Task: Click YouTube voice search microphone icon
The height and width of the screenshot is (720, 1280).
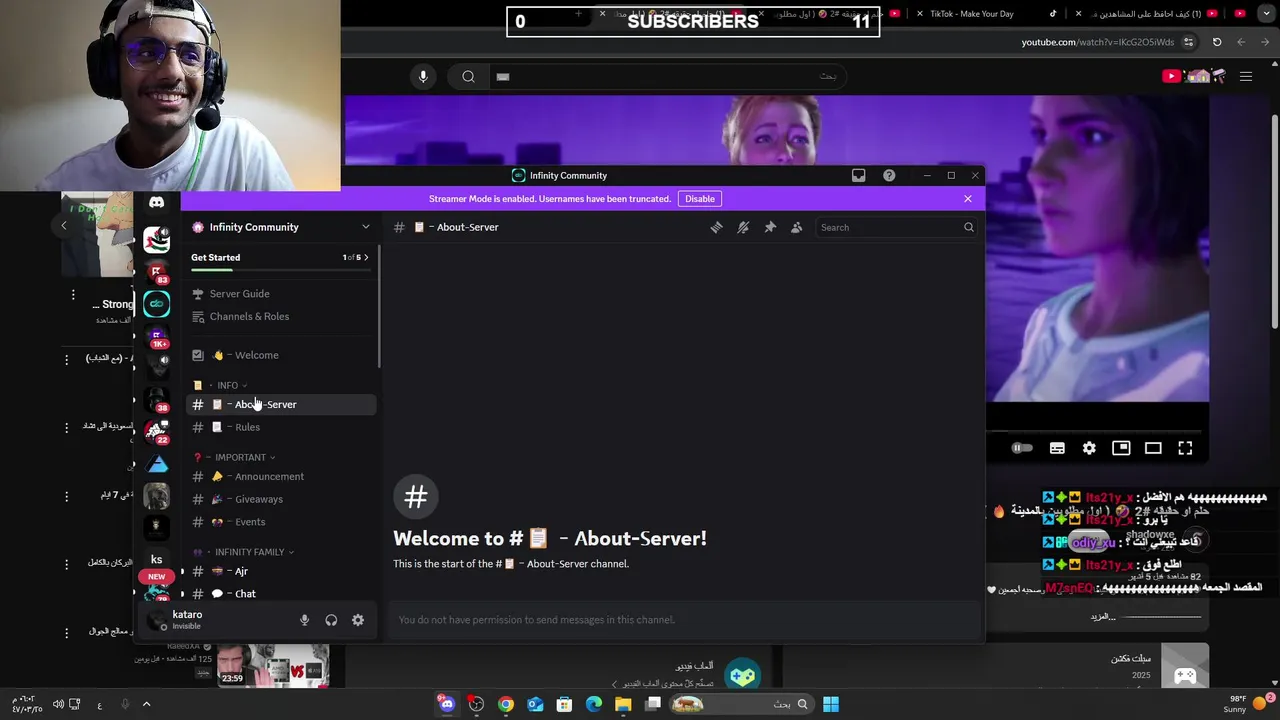Action: click(423, 76)
